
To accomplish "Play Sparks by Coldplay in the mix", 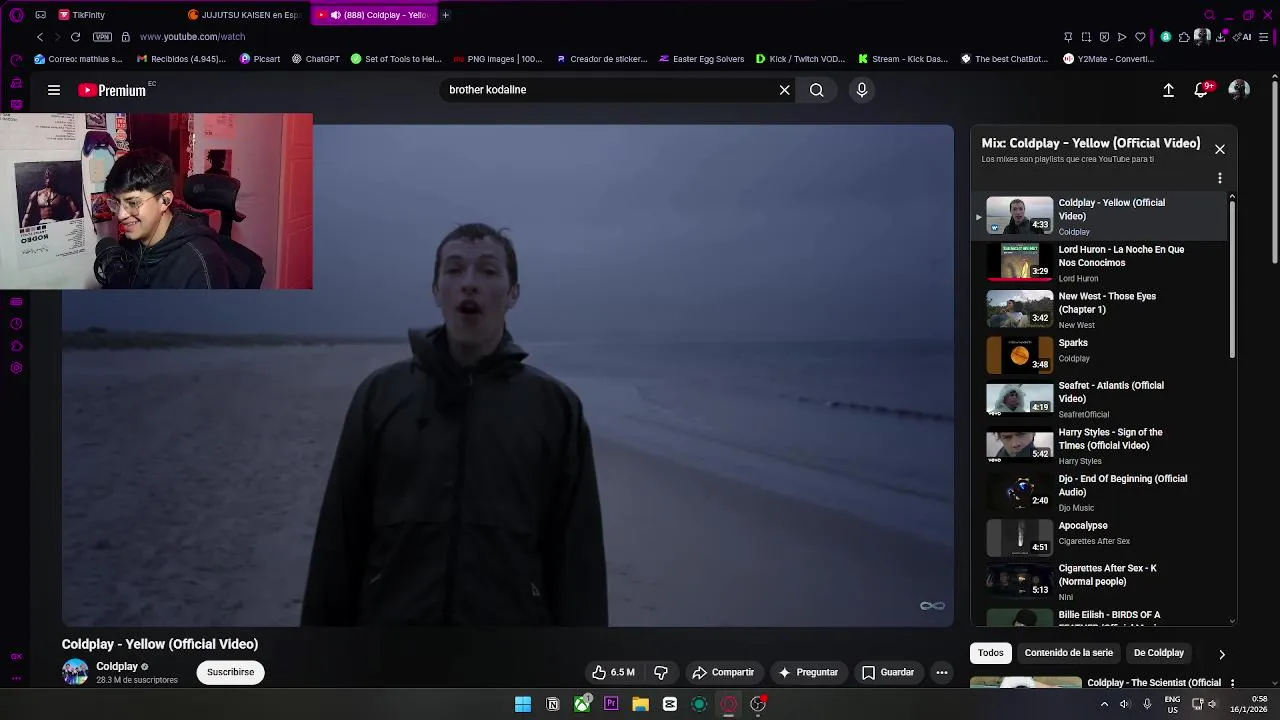I will tap(1100, 355).
